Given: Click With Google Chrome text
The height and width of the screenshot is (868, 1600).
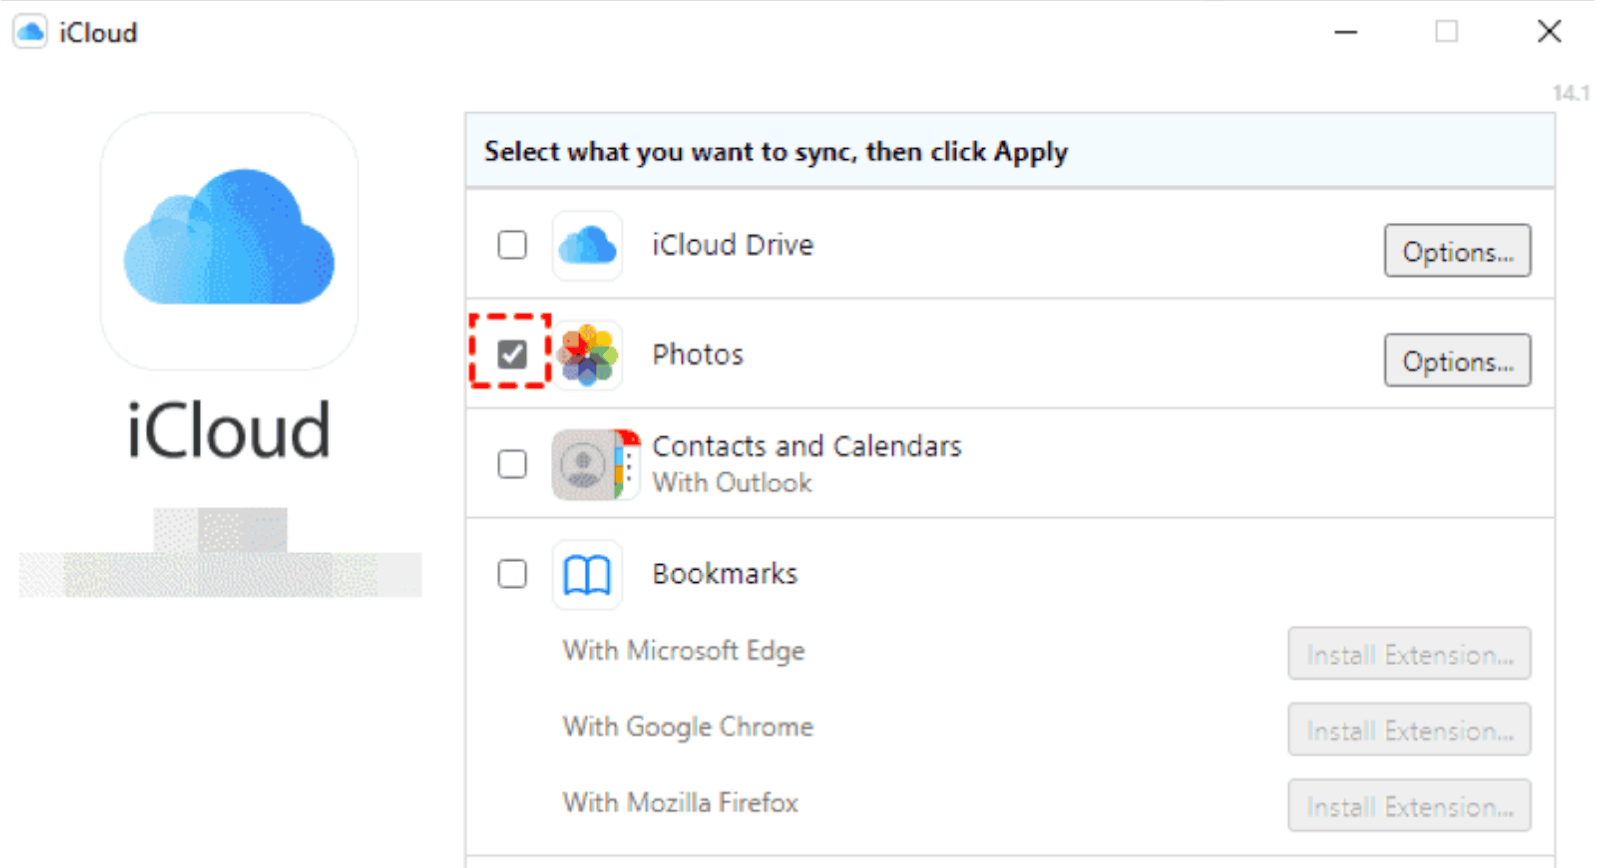Looking at the screenshot, I should coord(688,727).
